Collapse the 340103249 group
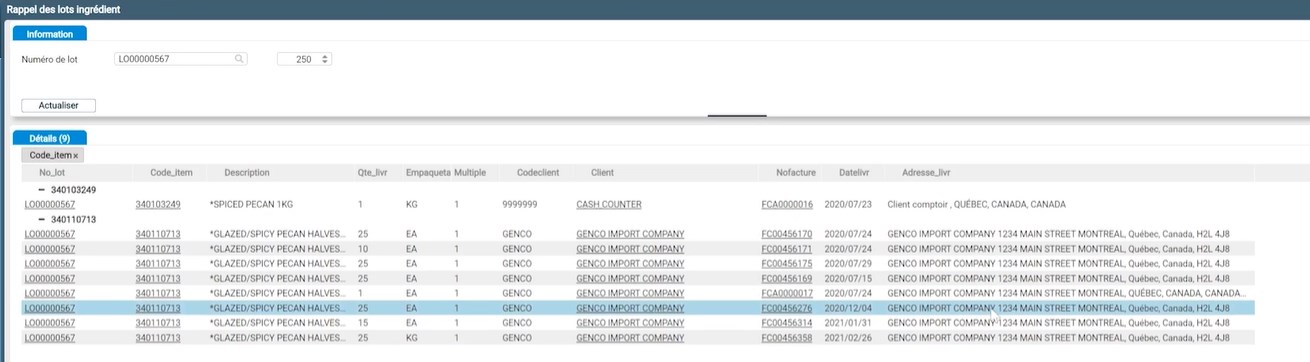Viewport: 1310px width, 362px height. (x=42, y=189)
